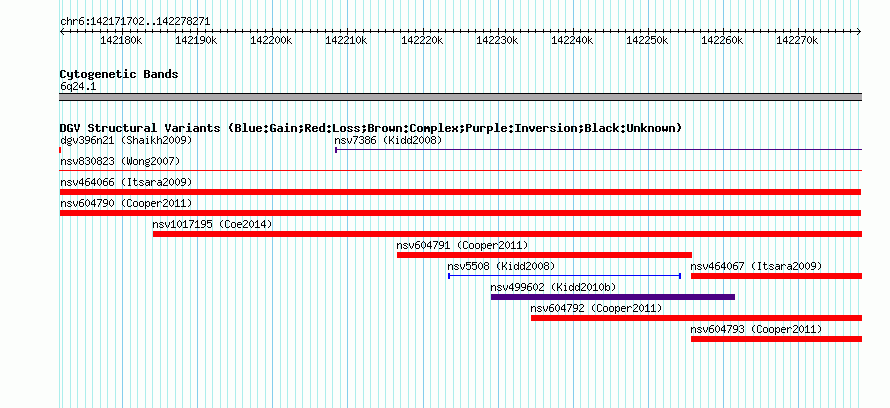Select the dgv396n21 (Shaikh2009) label
Screen dimensions: 890x408
coord(126,140)
